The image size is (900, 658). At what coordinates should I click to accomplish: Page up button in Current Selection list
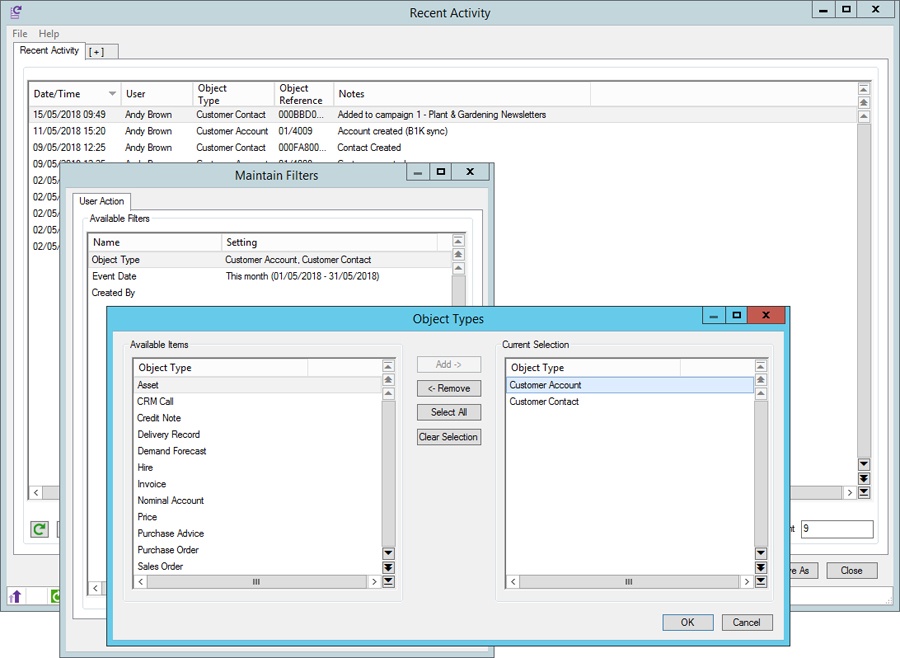[761, 380]
